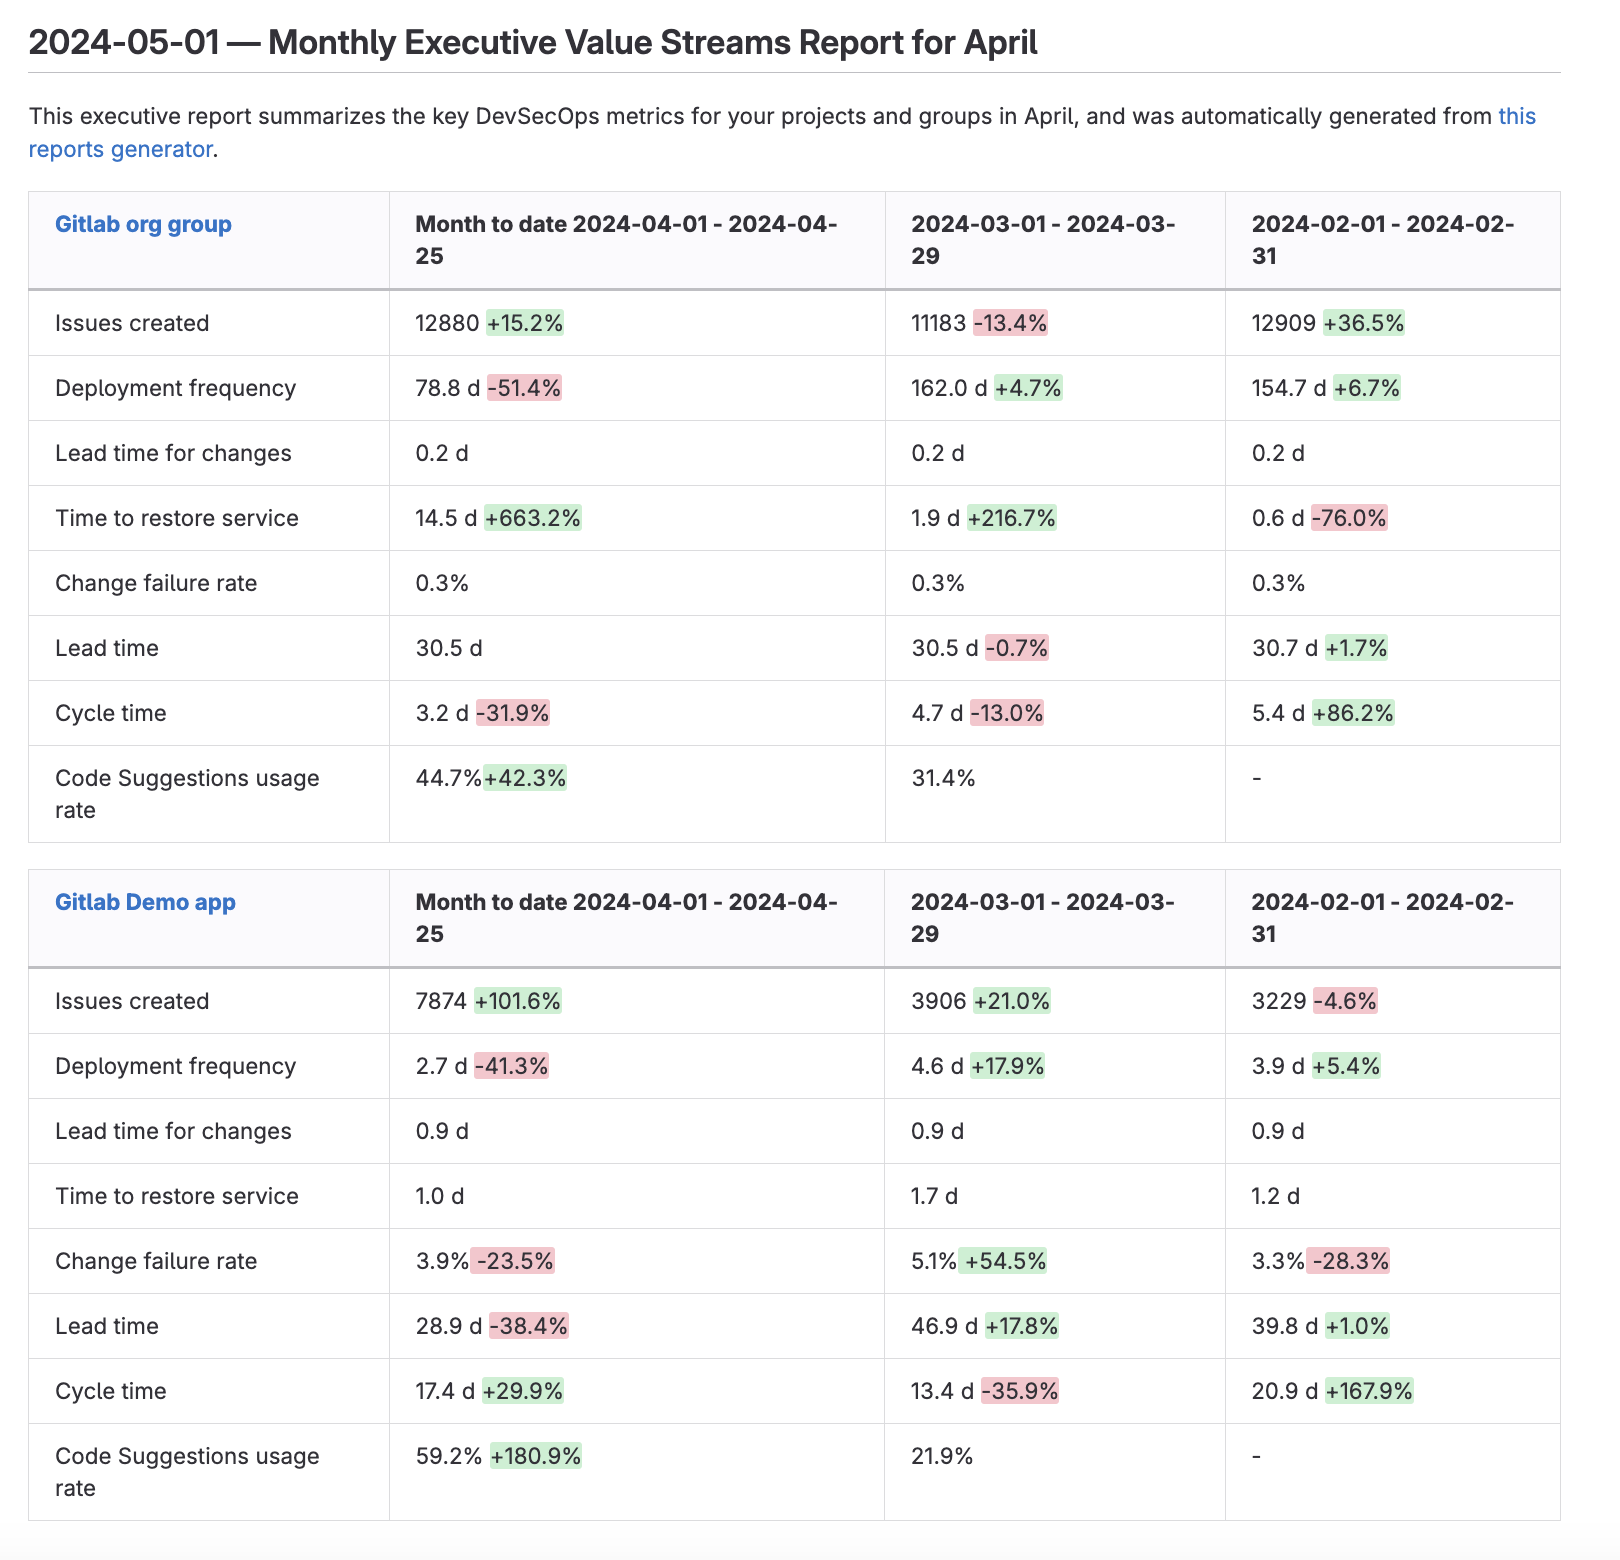
Task: Click the +36.5% badge beside 12909
Action: pyautogui.click(x=1364, y=323)
